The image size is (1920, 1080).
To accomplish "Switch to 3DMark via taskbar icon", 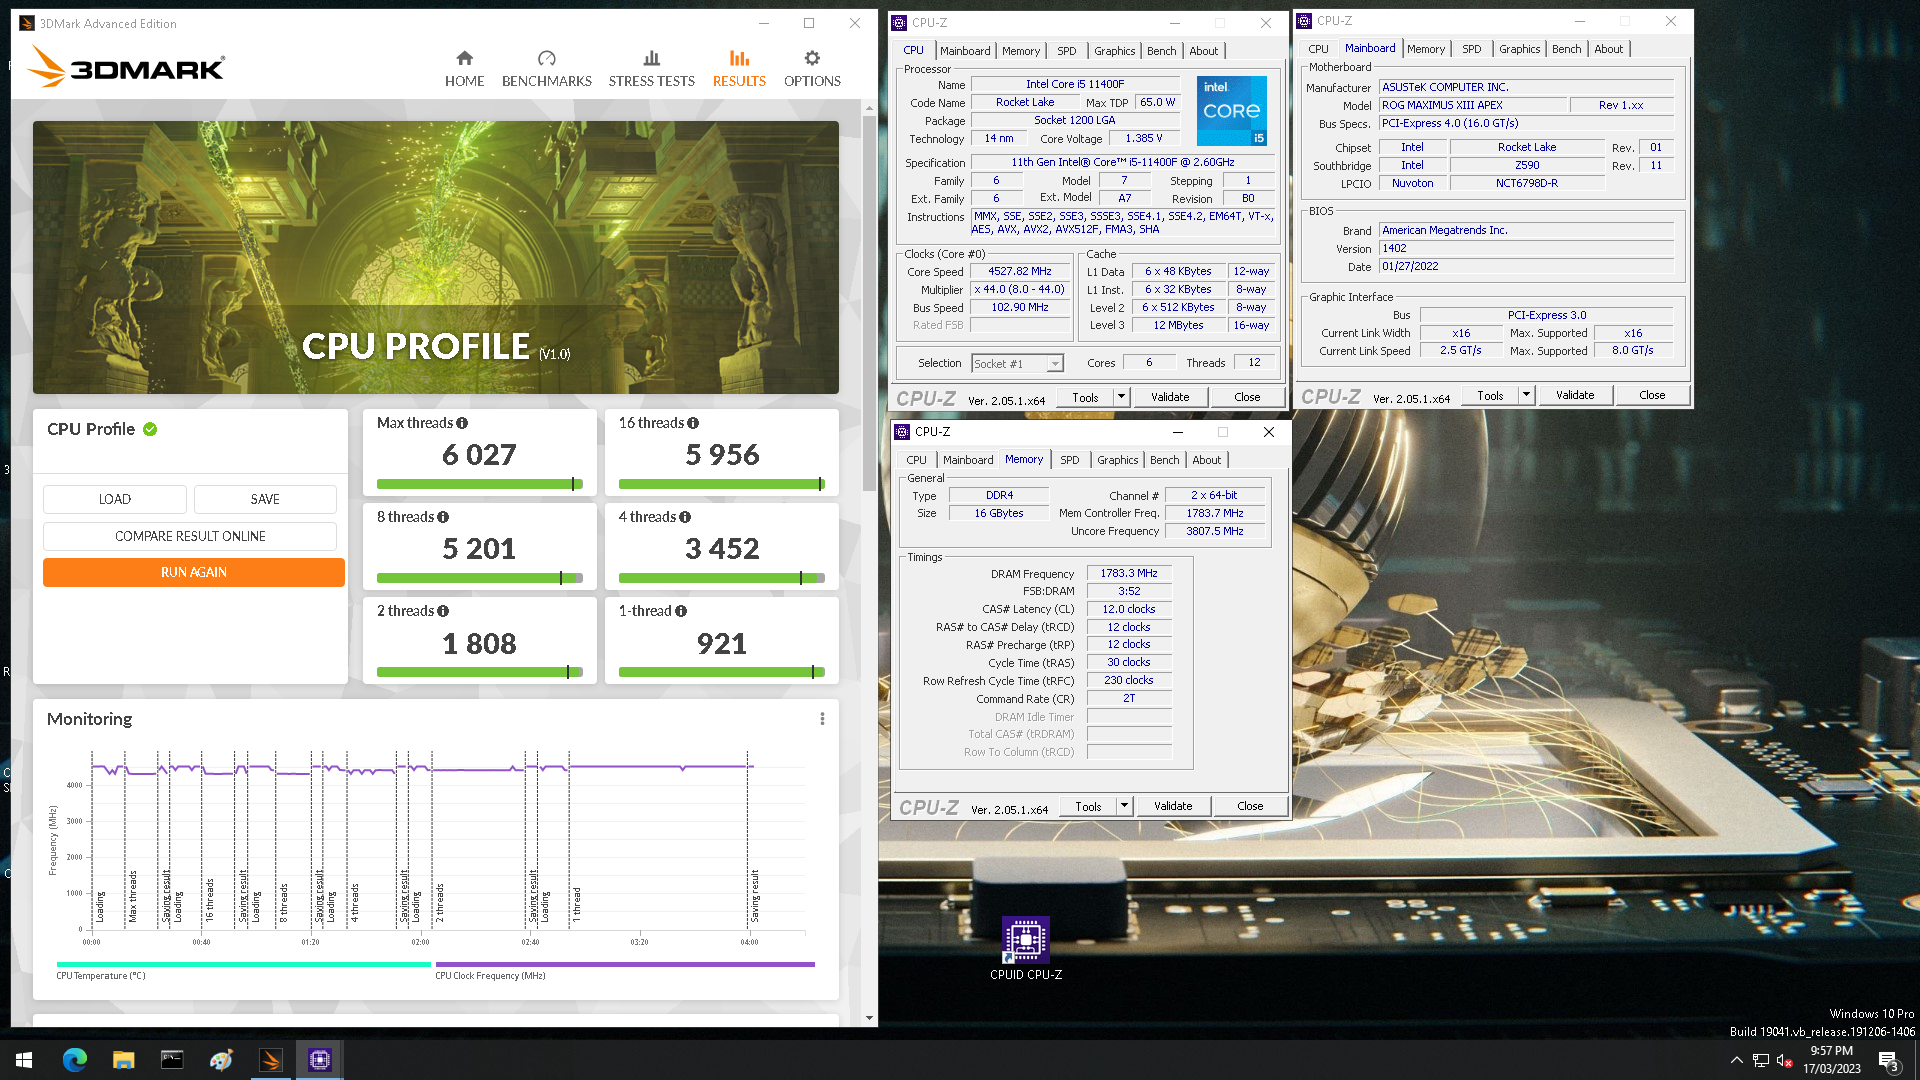I will point(270,1060).
